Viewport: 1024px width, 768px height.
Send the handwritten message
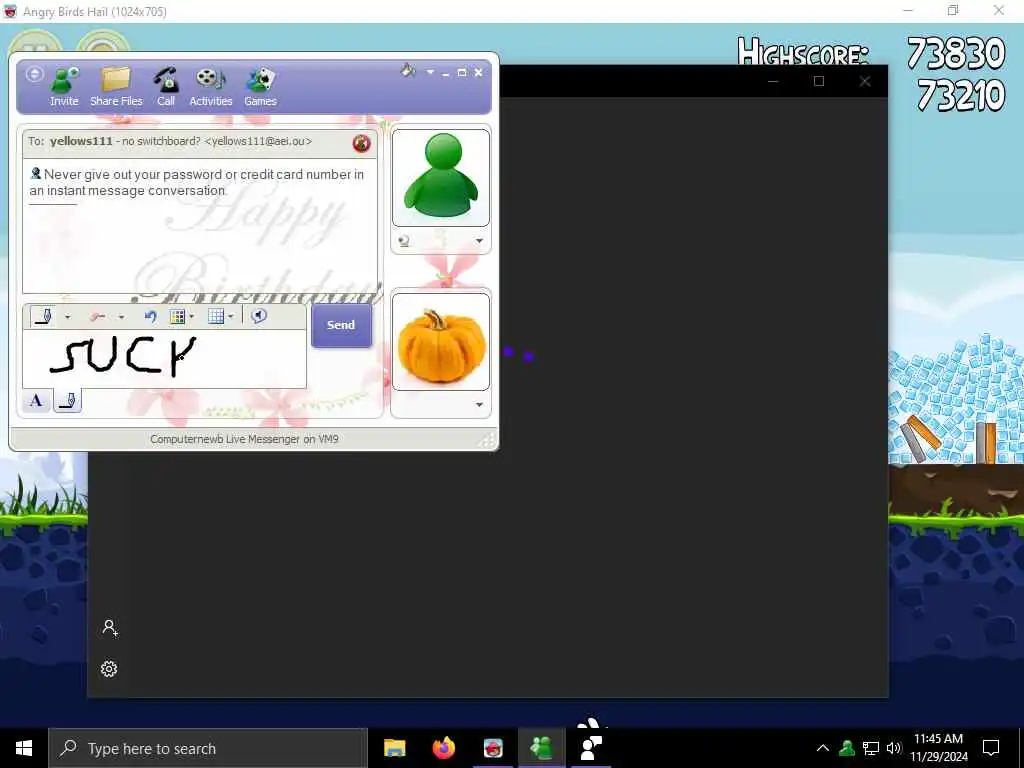pos(341,325)
